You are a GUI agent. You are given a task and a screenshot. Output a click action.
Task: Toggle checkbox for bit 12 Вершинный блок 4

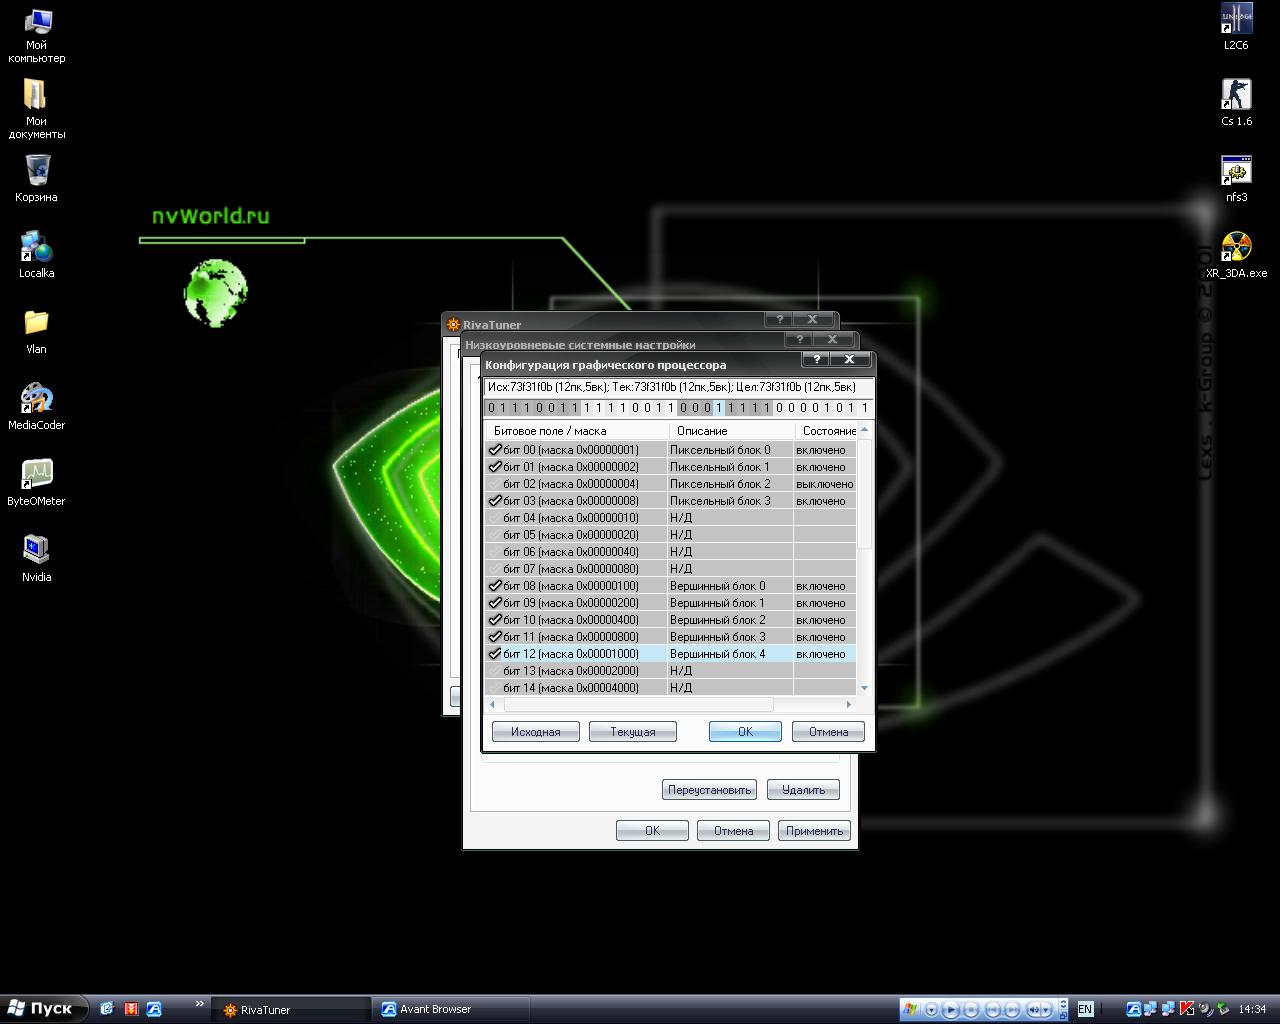(494, 654)
